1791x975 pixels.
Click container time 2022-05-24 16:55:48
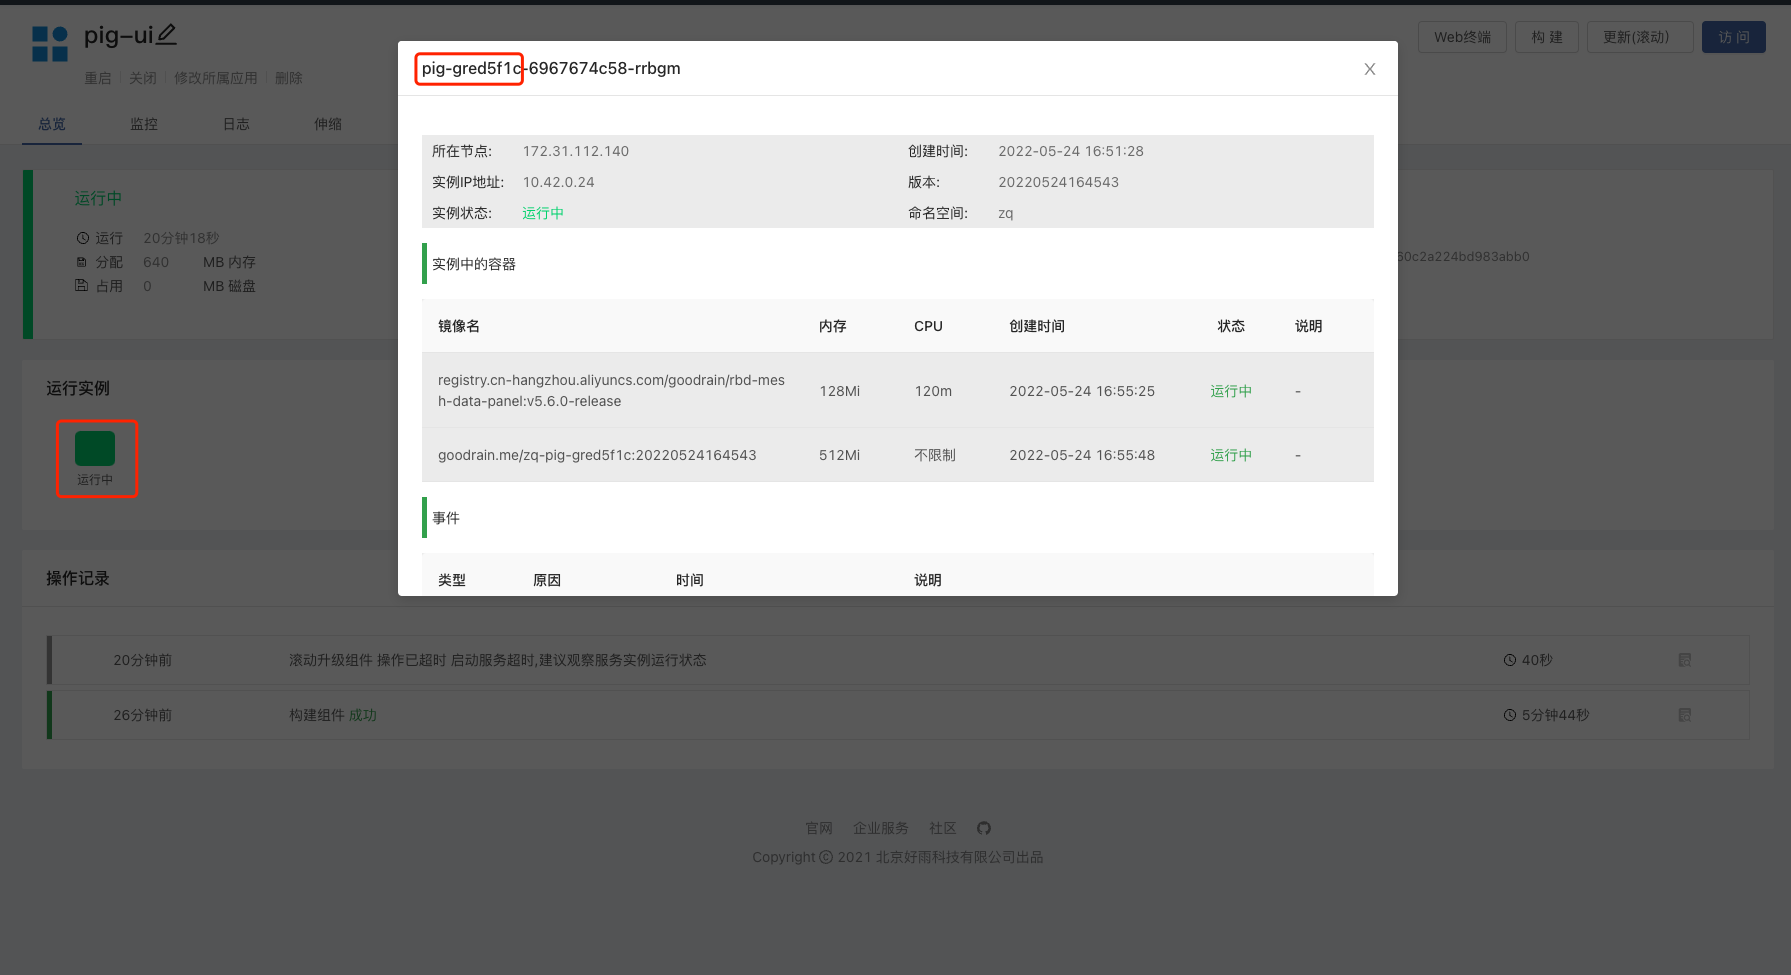1082,455
